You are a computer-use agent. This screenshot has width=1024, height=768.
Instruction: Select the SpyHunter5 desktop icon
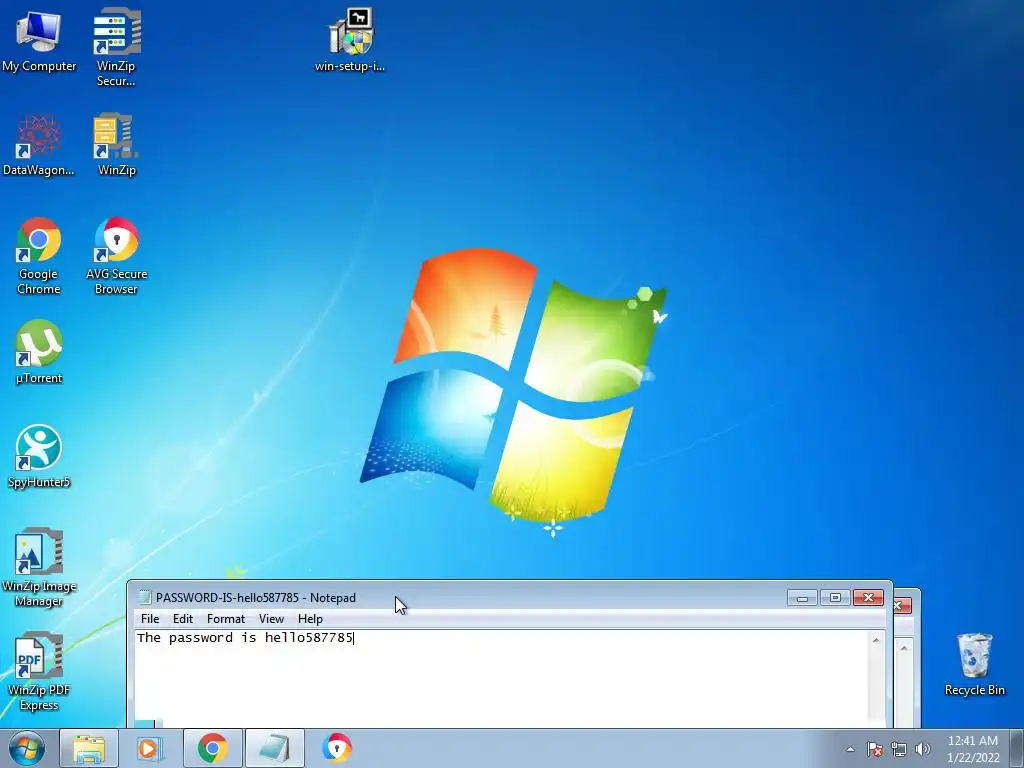tap(39, 456)
